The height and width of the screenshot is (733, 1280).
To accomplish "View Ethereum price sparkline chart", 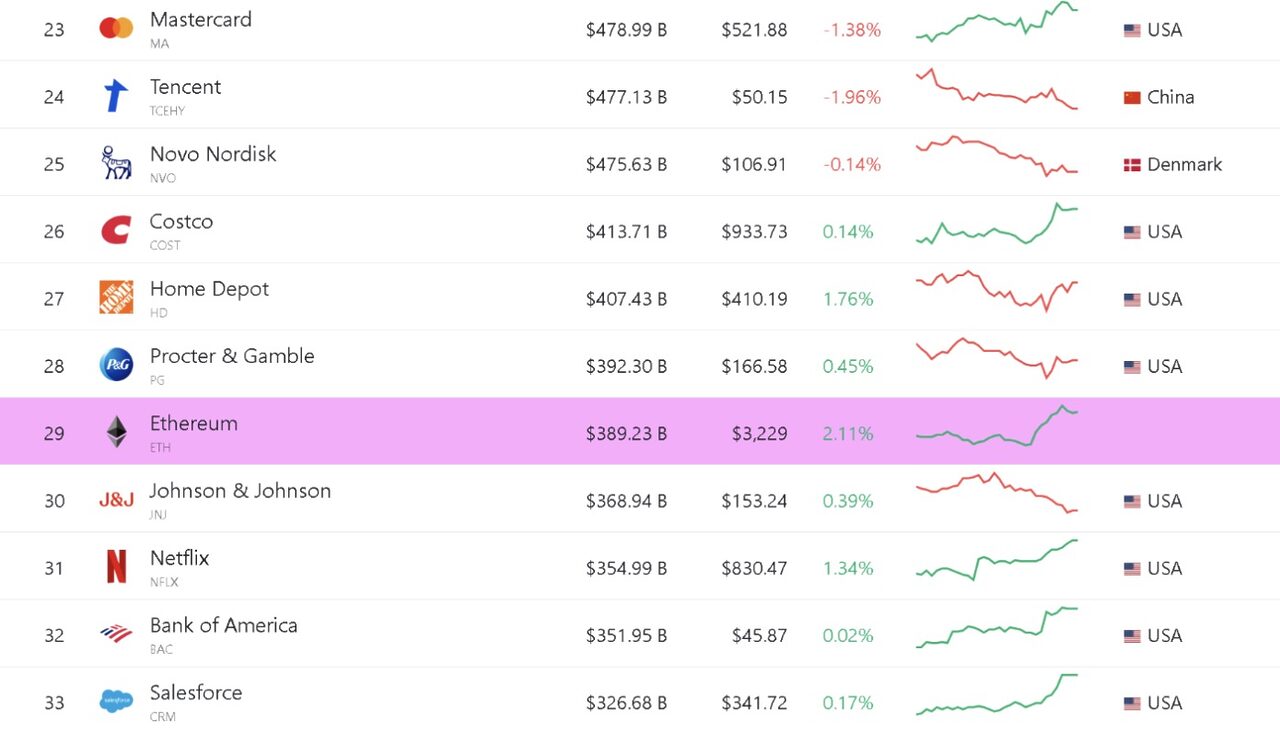I will pos(997,425).
